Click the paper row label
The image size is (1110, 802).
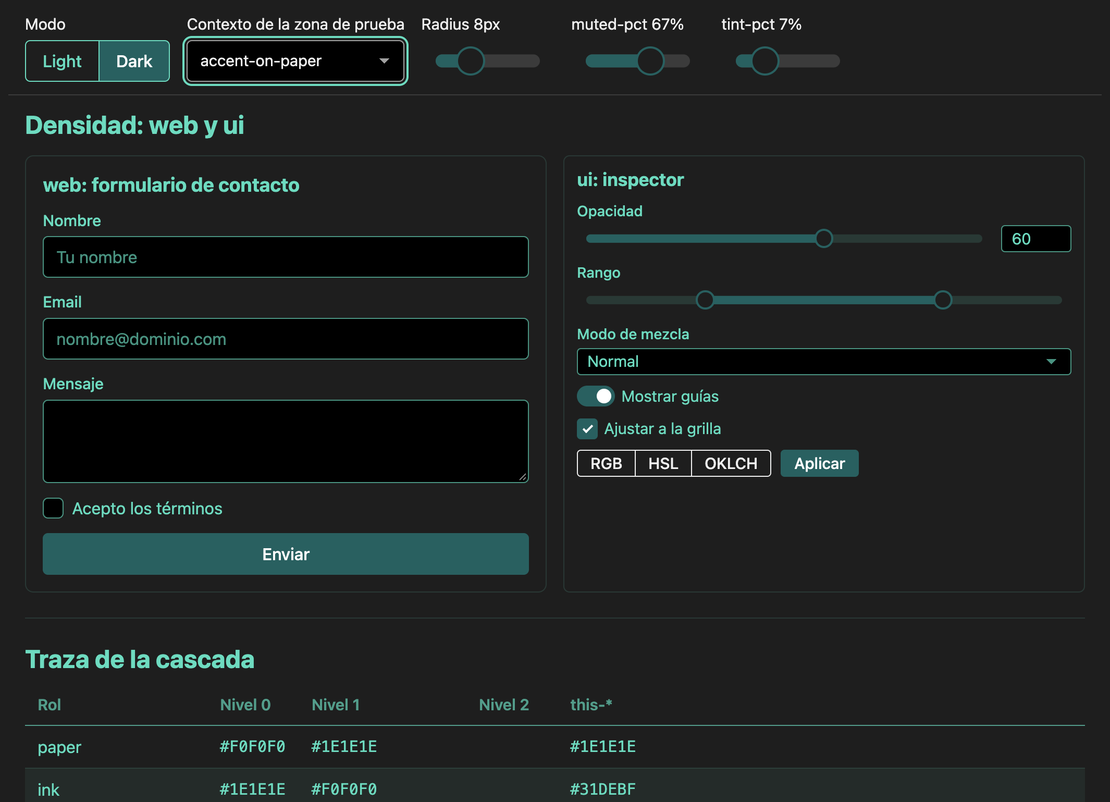(x=59, y=747)
